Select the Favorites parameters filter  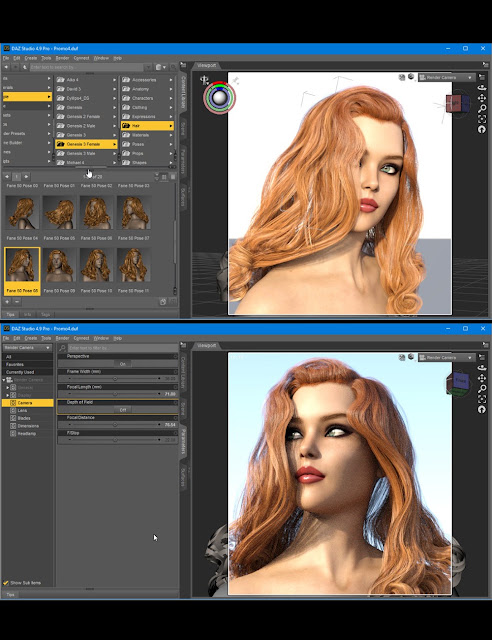[27, 364]
